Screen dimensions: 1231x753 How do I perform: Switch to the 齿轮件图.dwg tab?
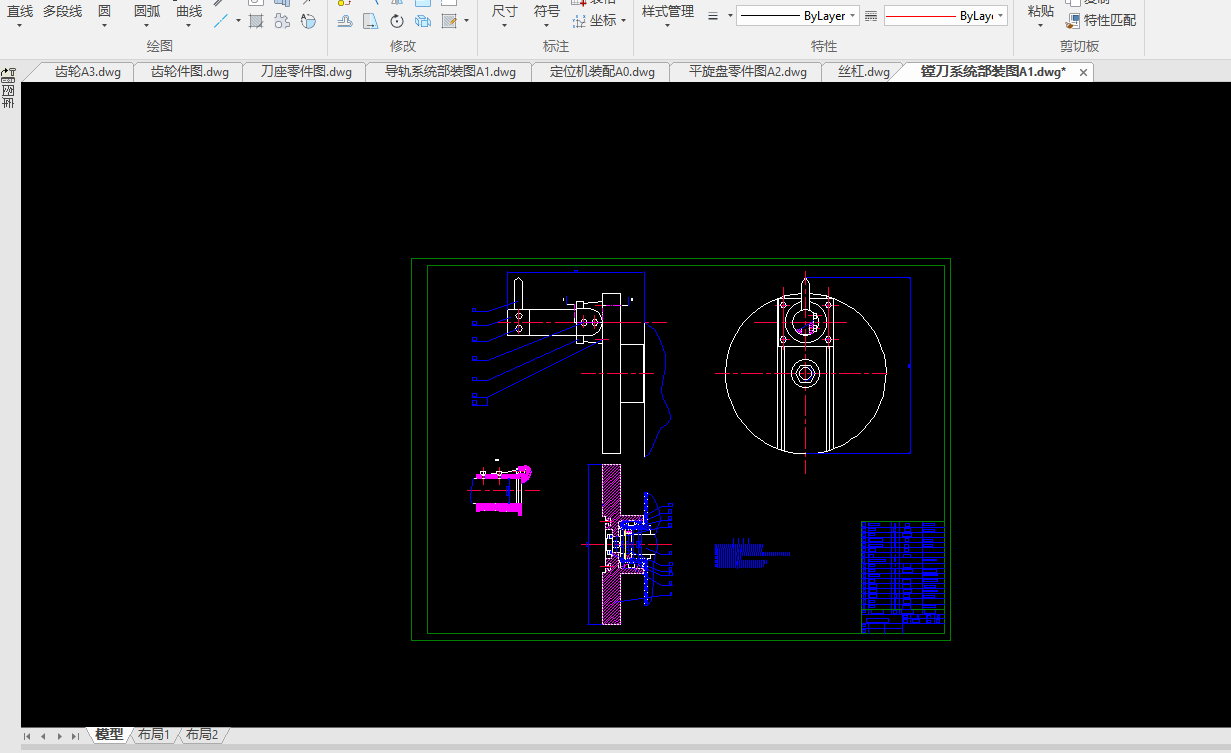189,72
